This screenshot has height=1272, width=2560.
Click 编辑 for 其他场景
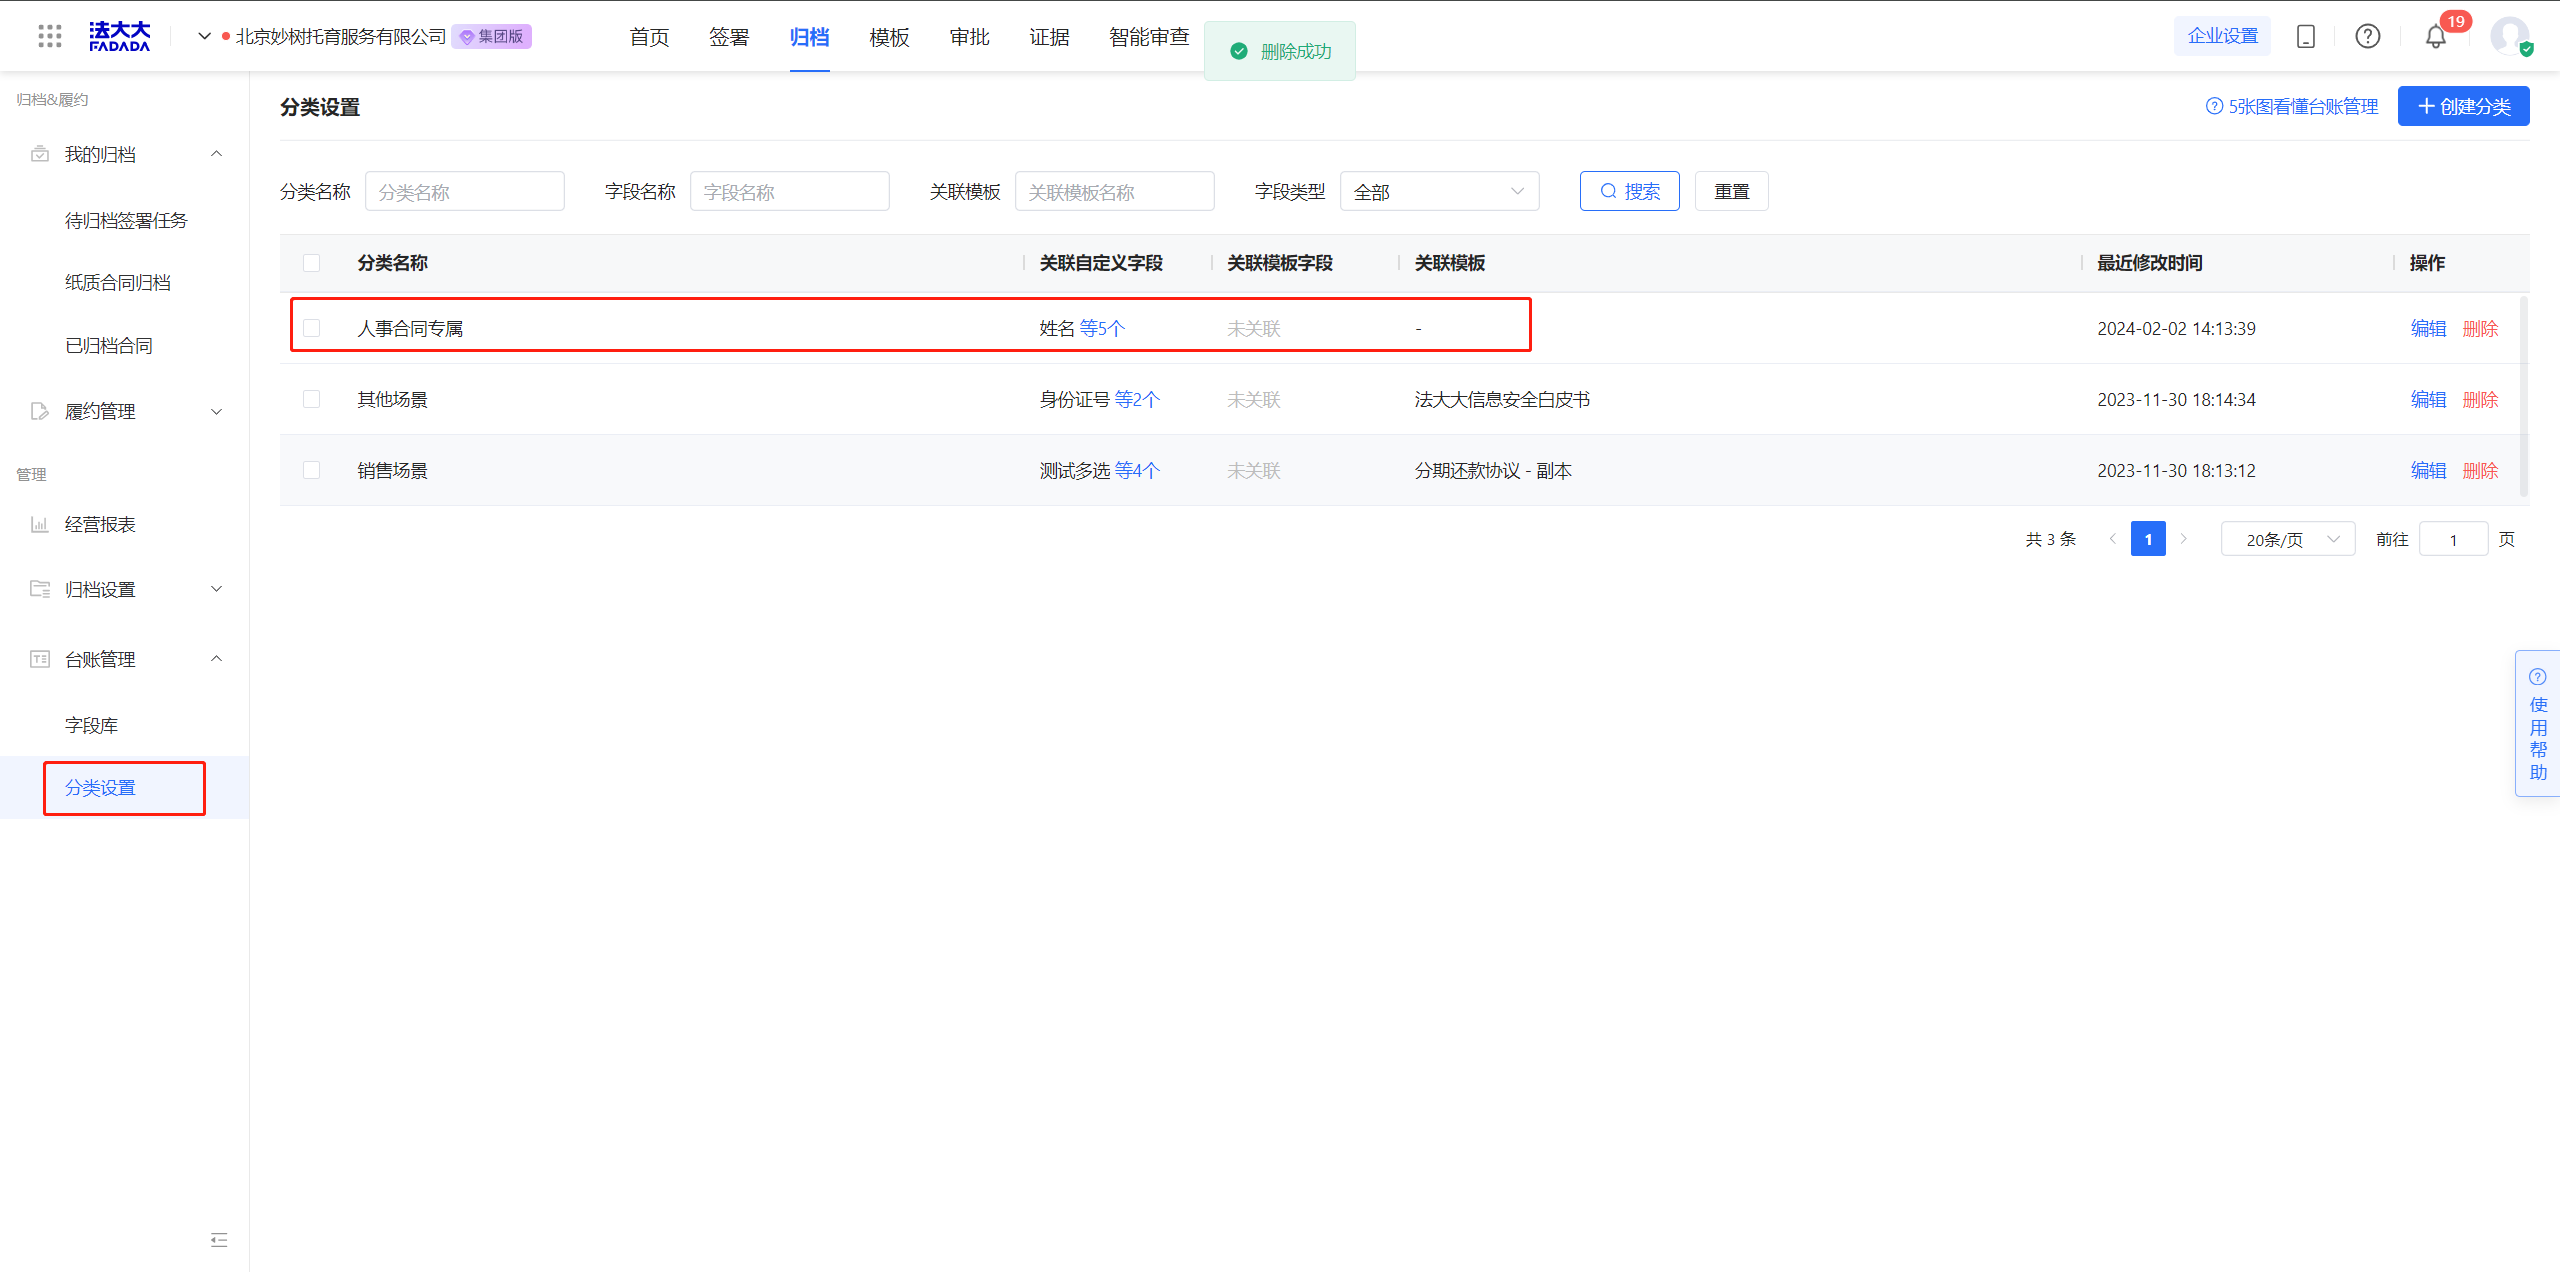pos(2429,399)
